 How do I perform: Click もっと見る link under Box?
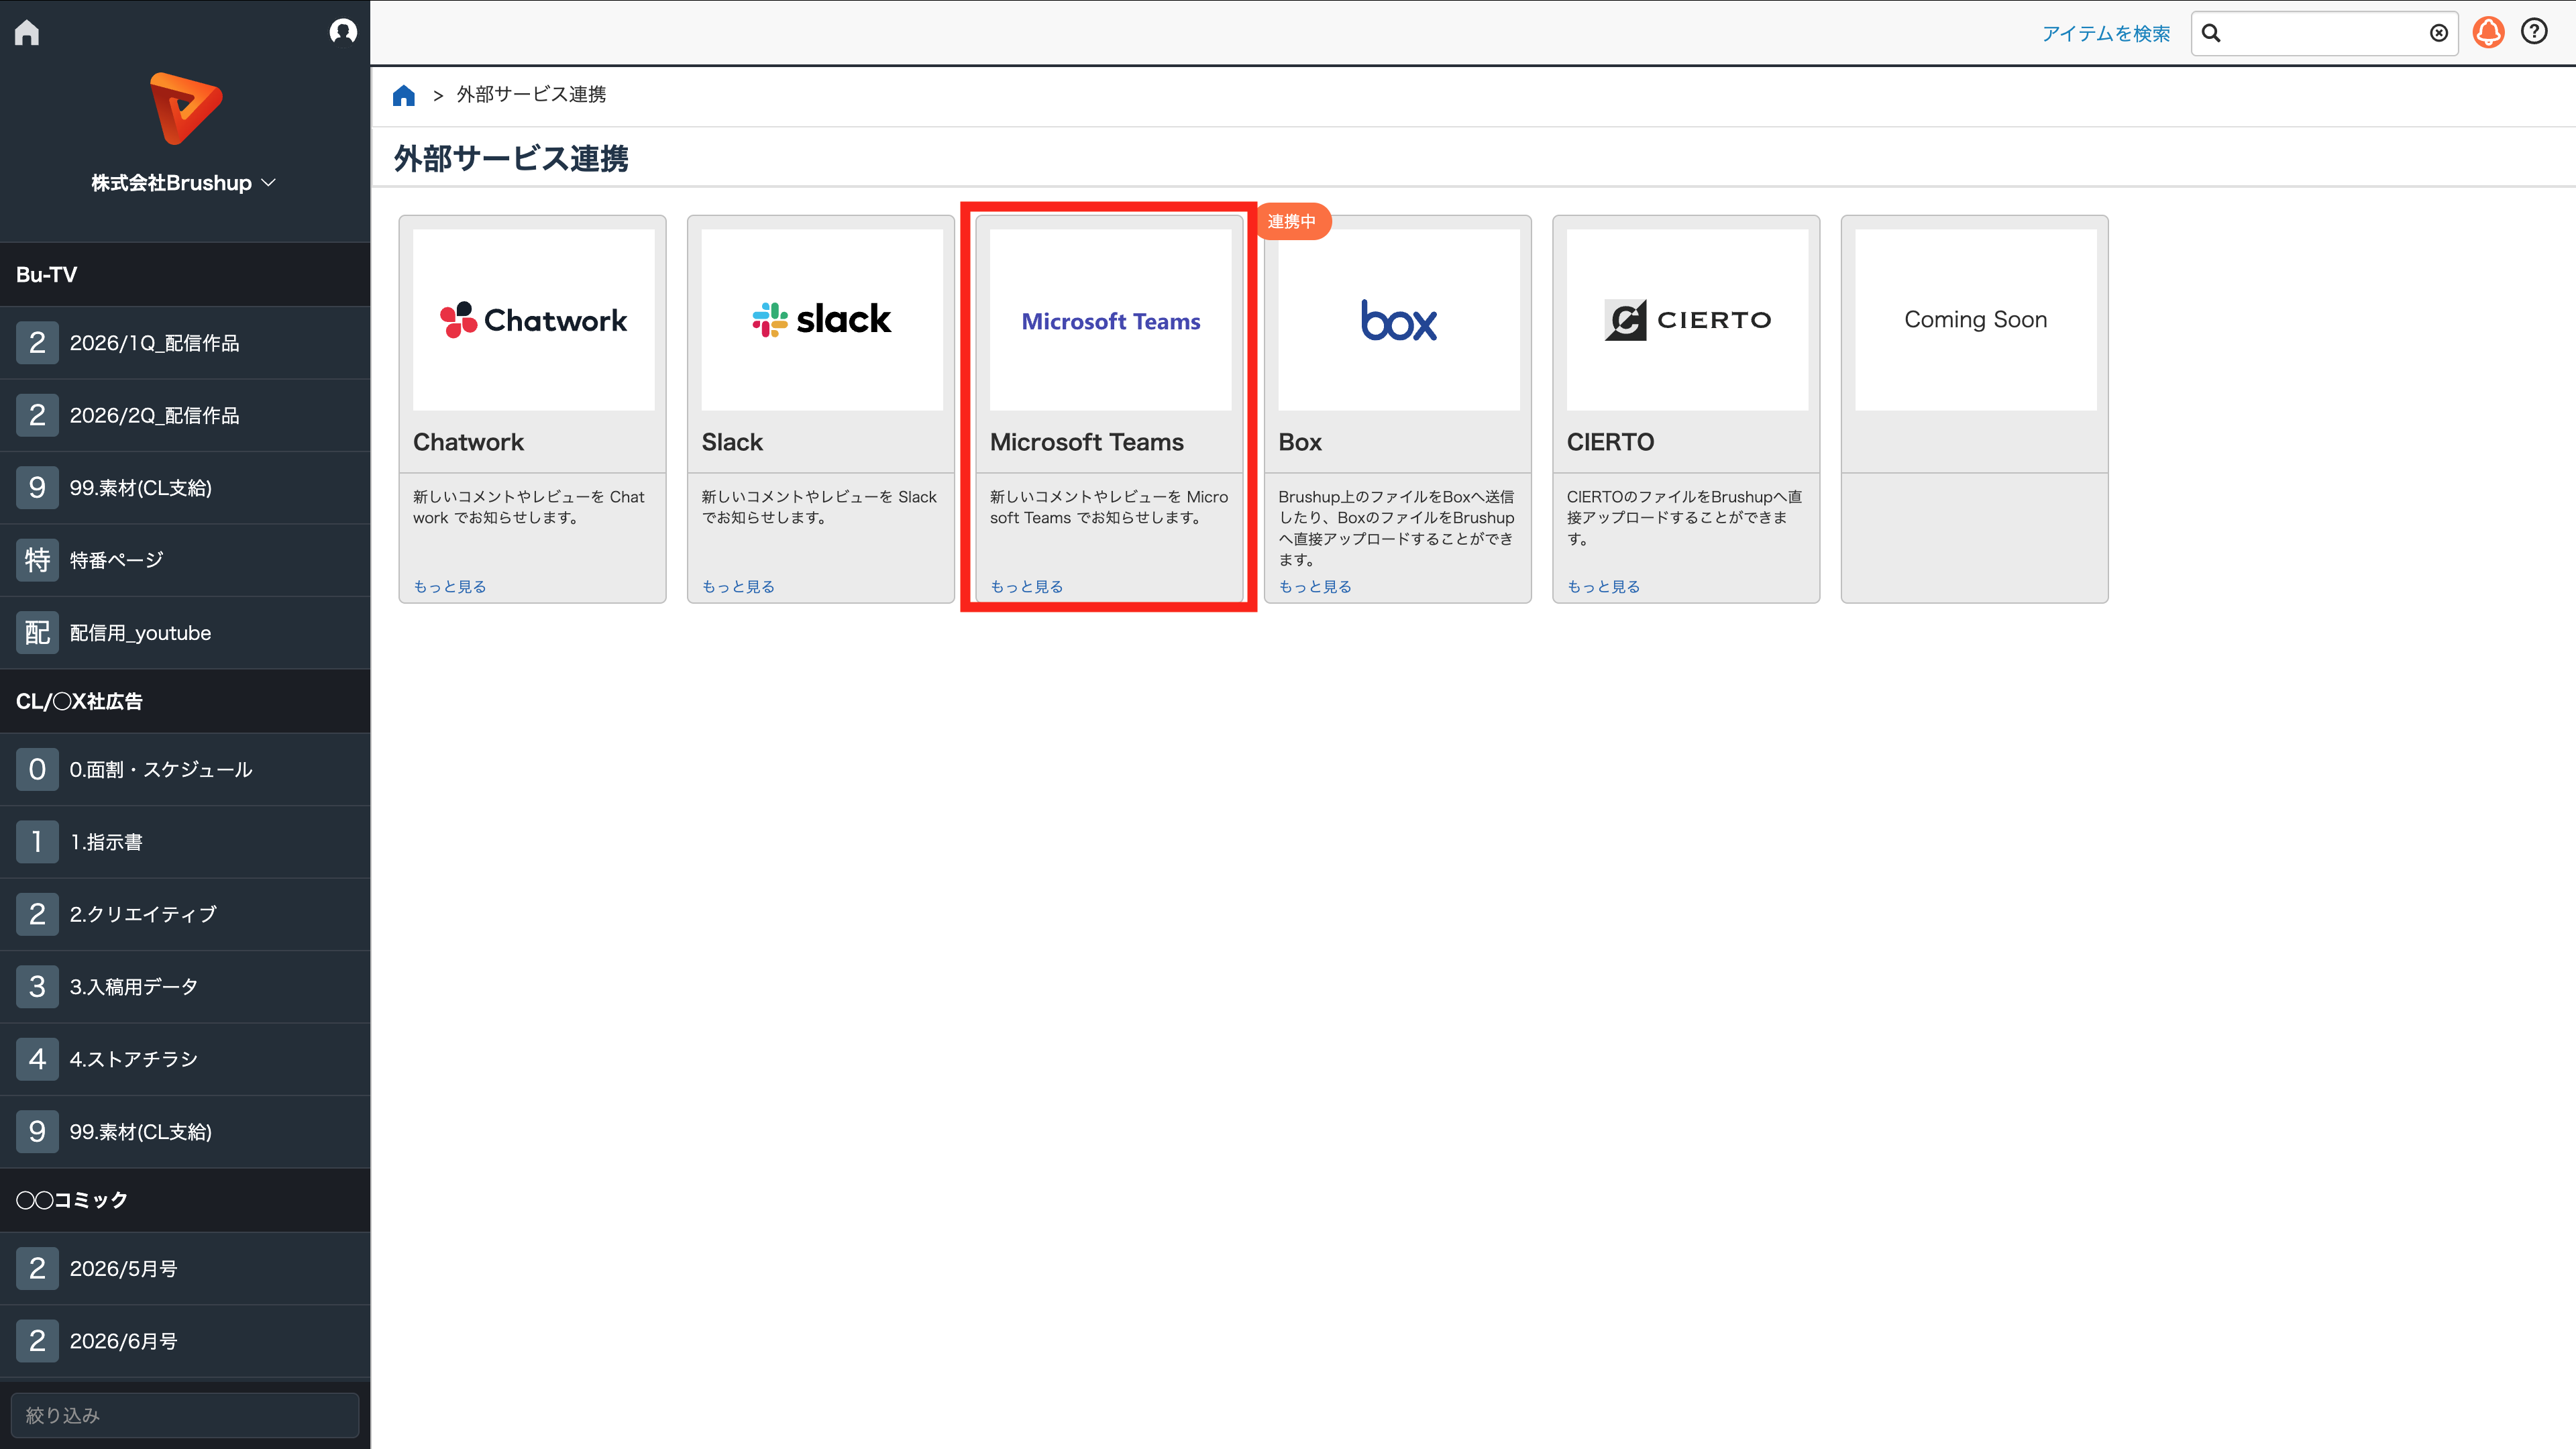(1315, 587)
